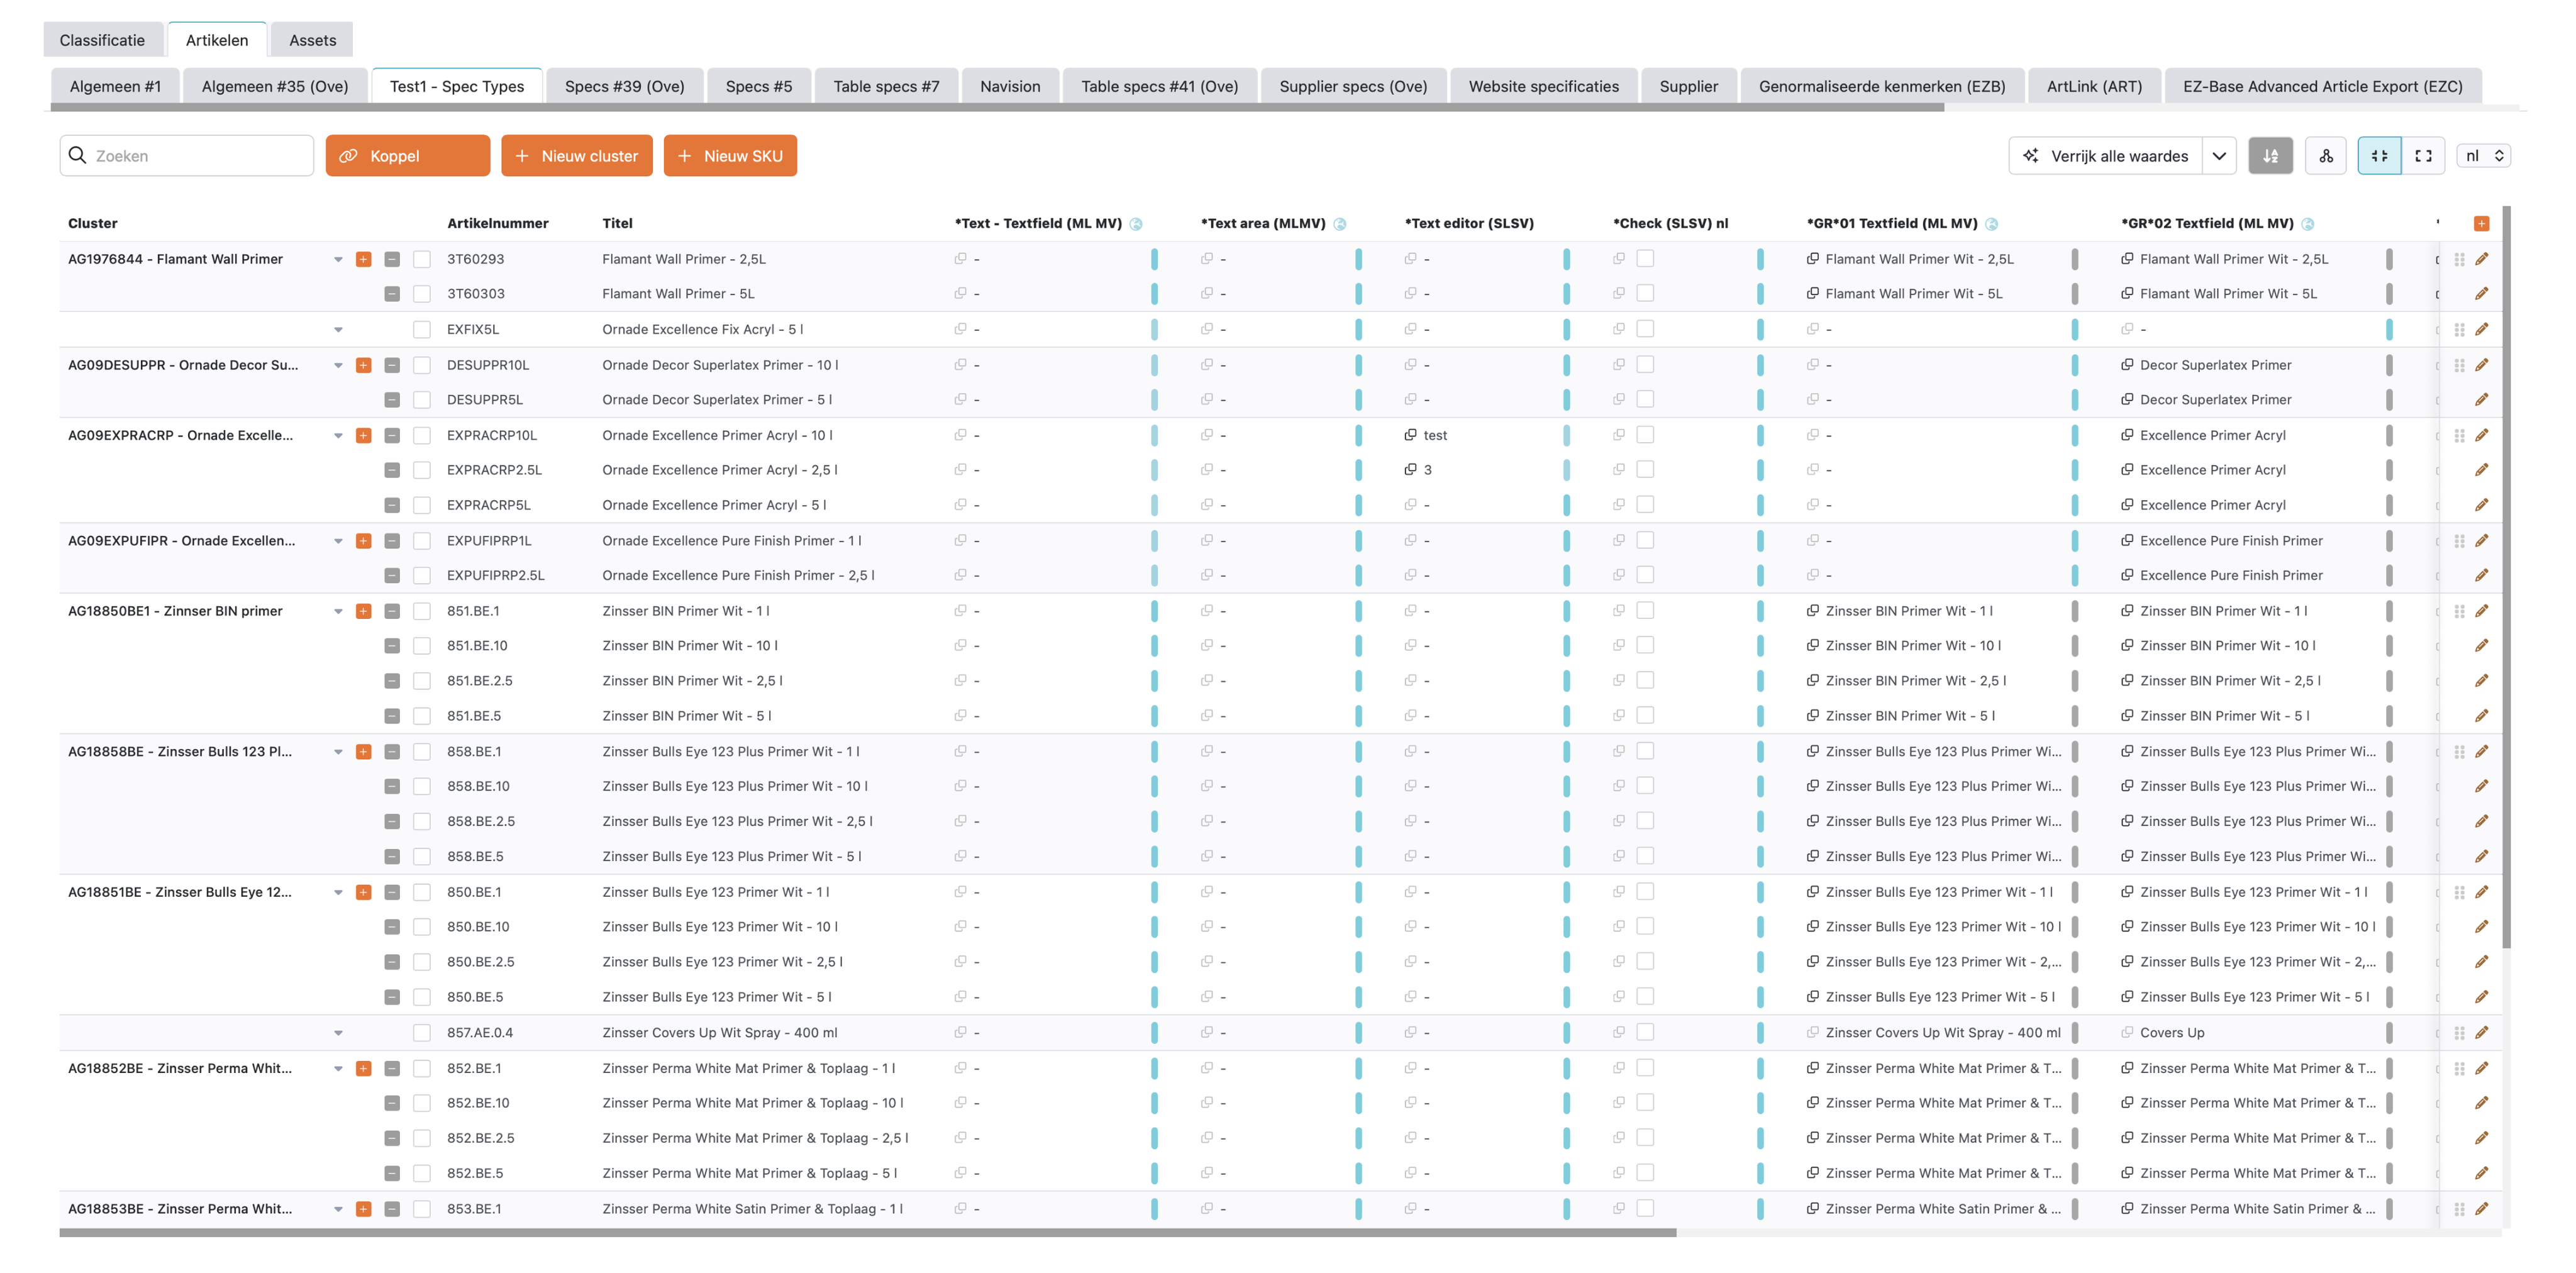Click orange plus on AG09DESUPPR cluster

[364, 365]
